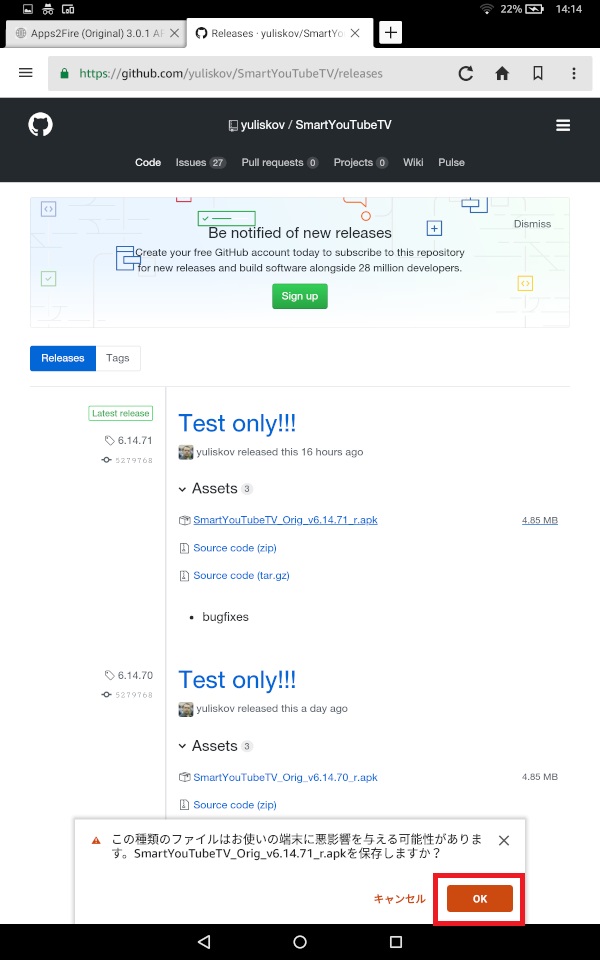Download SmartYouTubeTV_Orig_v6.14.70_r.apk
Image resolution: width=600 pixels, height=960 pixels.
click(285, 777)
